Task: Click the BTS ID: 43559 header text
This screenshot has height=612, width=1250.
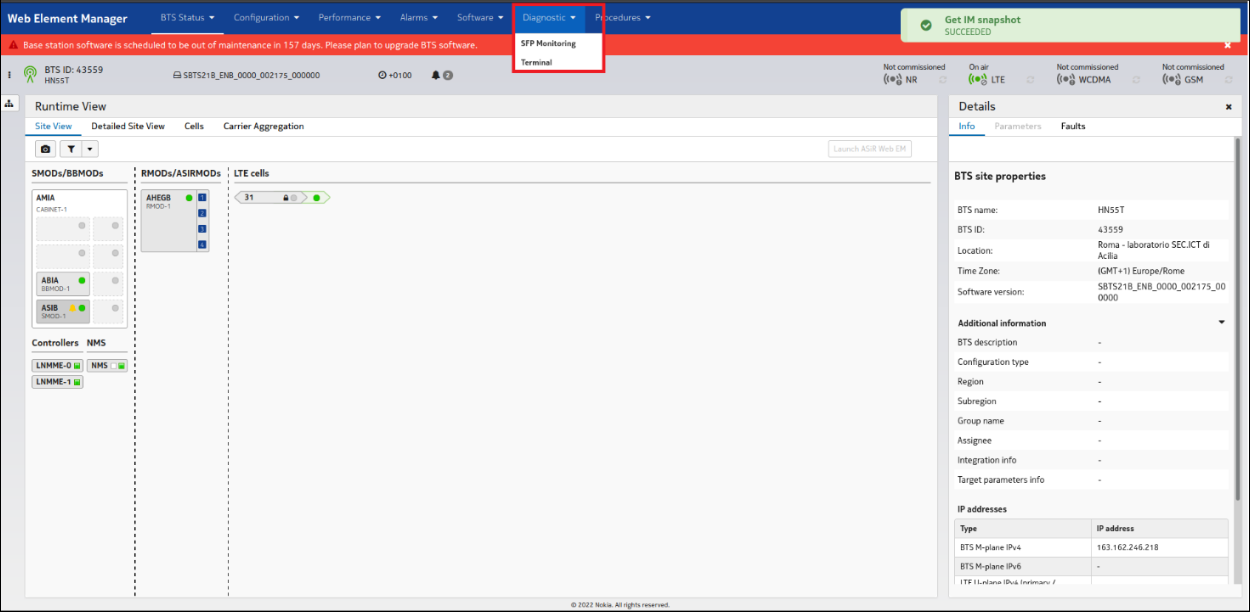Action: tap(74, 70)
